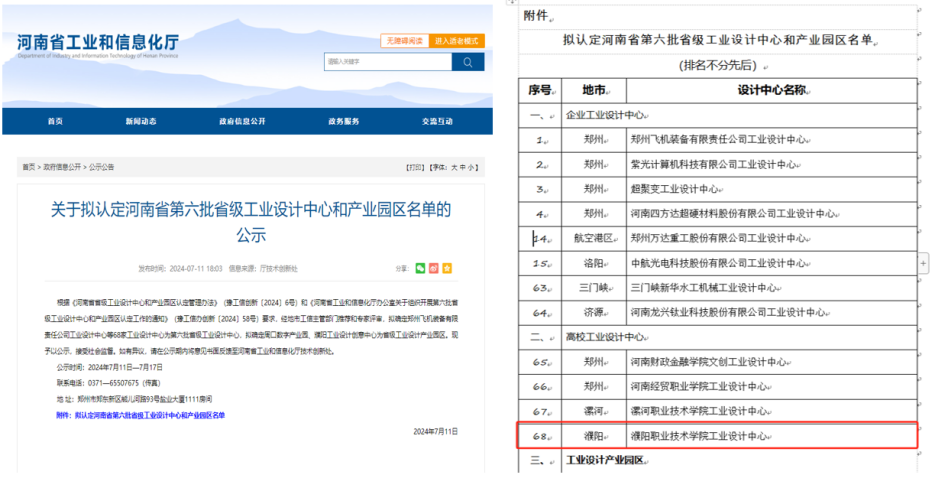Click the 河南省工业和信息化厅 site logo
This screenshot has height=501, width=932.
coord(97,45)
